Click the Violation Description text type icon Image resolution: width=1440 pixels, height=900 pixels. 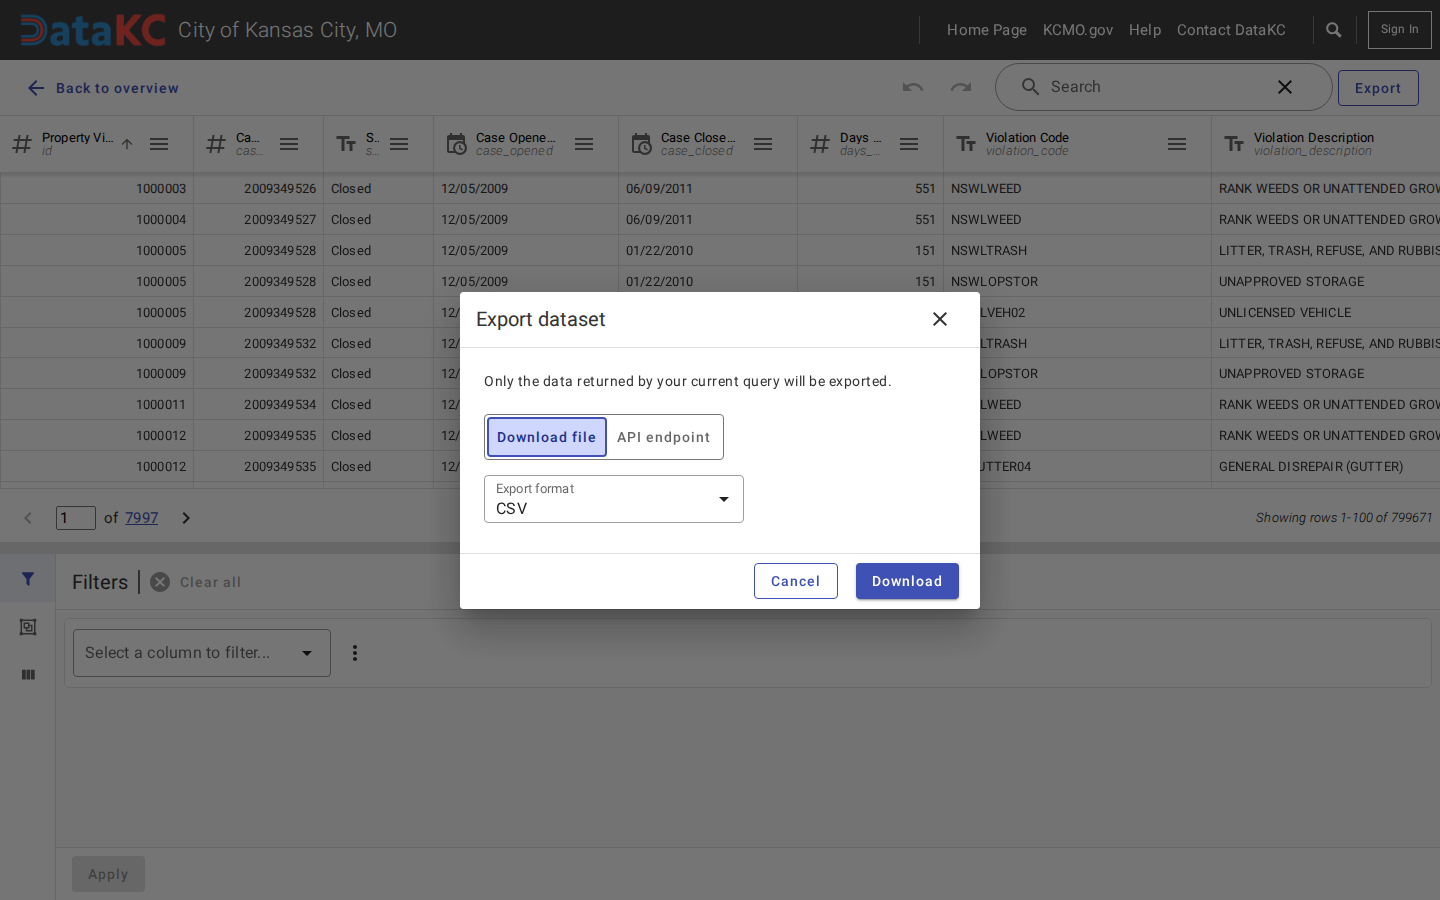click(1234, 144)
